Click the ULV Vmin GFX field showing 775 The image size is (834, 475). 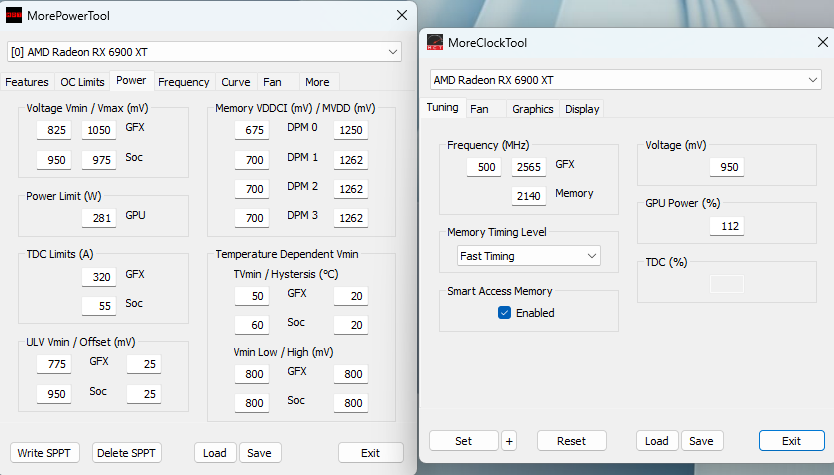tap(54, 364)
